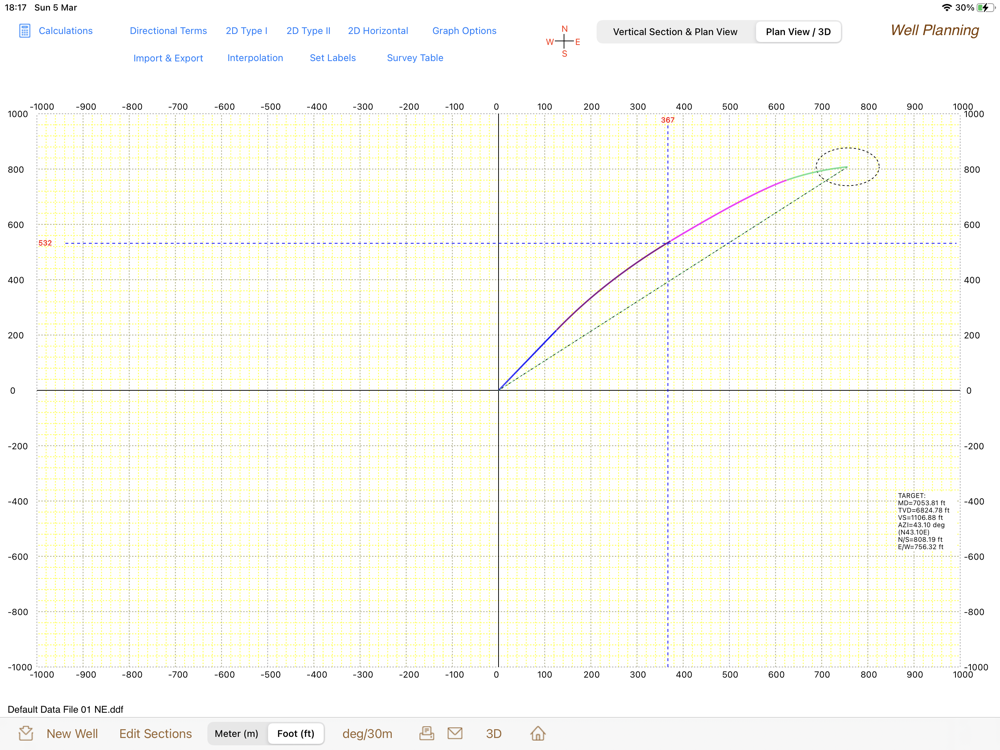Select Foot (ft) units

[x=296, y=734]
